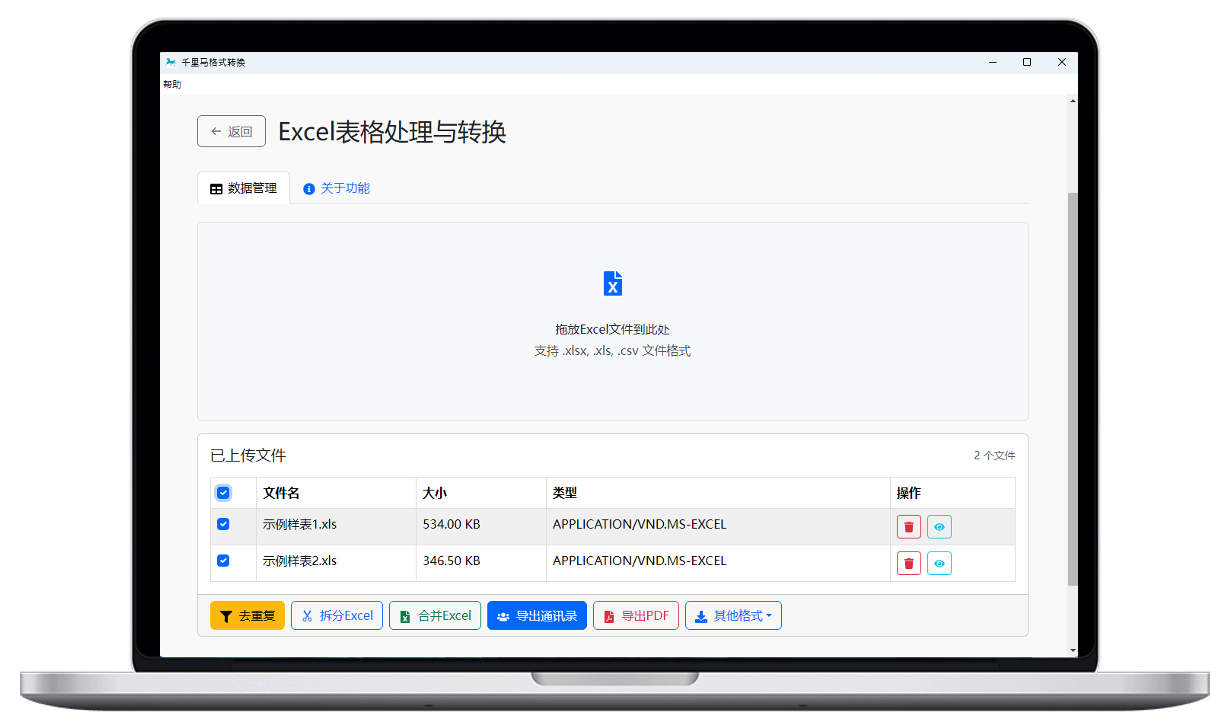Click the 导出通讯录 button
The height and width of the screenshot is (726, 1225).
pos(537,616)
